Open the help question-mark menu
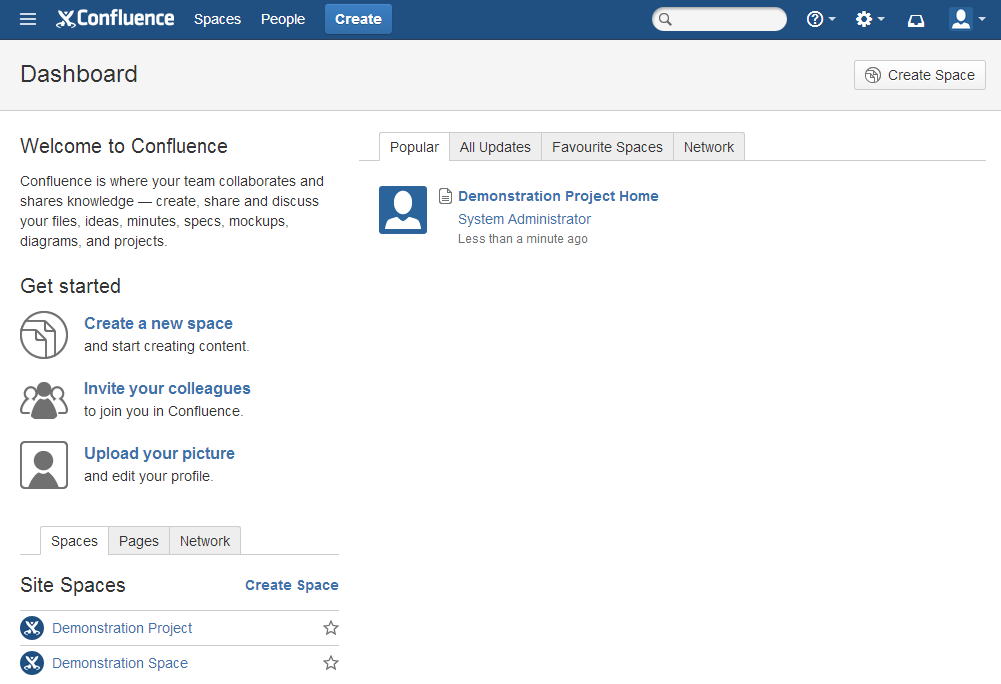Screen dimensions: 1001x684 click(820, 19)
